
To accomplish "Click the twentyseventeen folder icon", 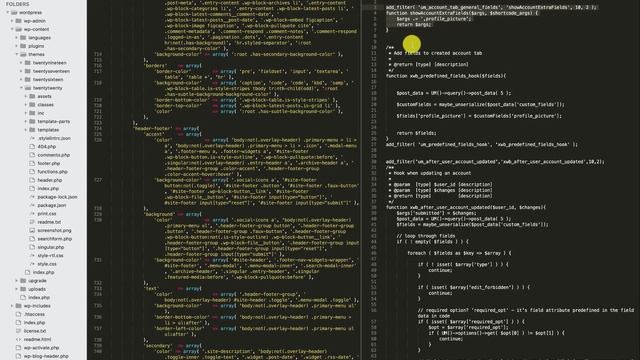I will coord(28,71).
